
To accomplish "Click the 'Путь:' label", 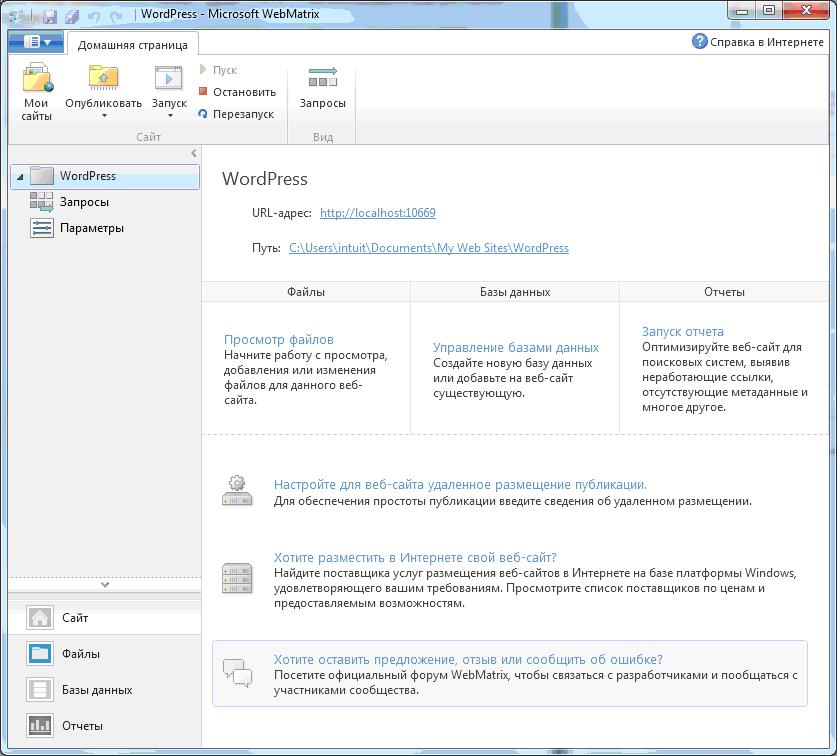I will pos(266,248).
